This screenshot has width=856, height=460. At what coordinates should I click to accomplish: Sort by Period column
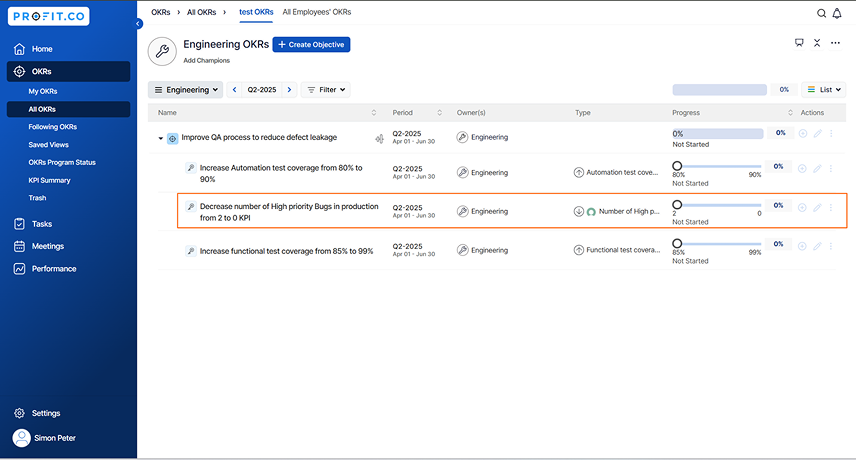point(439,112)
